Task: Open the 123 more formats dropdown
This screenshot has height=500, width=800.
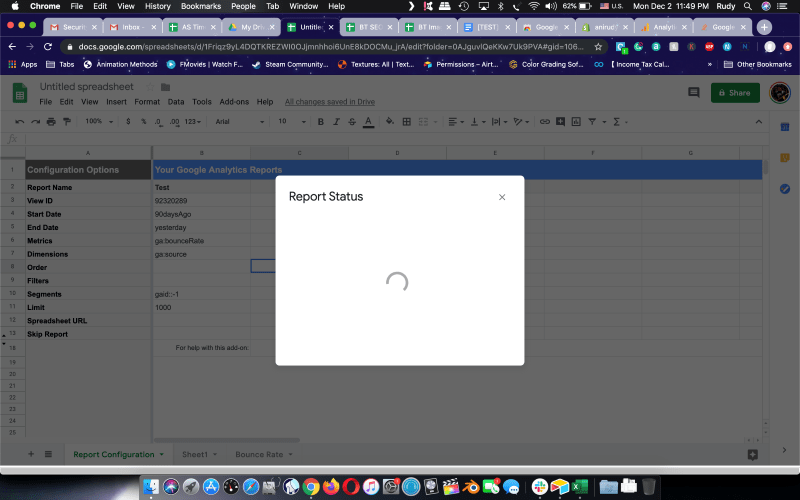Action: coord(192,121)
